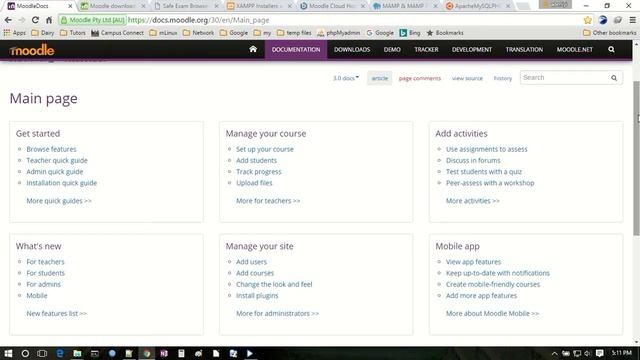Open action center notification icon
Screen dimensions: 640x360
[600, 353]
